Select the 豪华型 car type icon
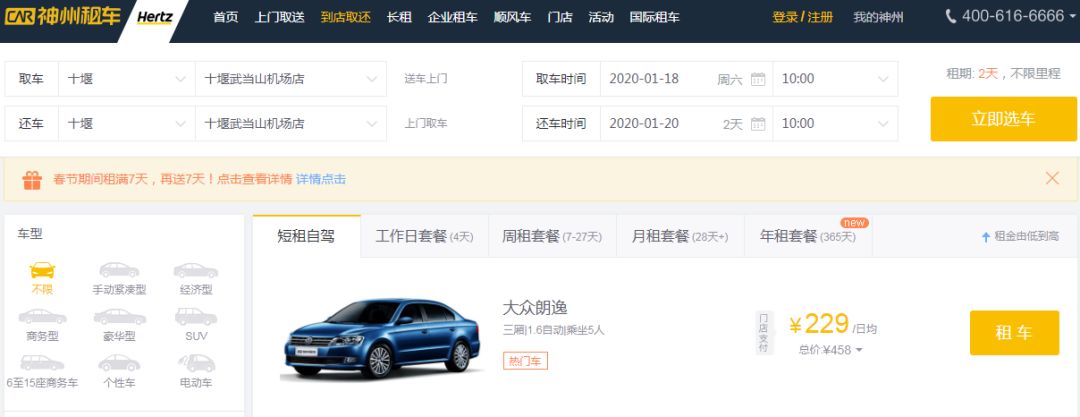 119,316
